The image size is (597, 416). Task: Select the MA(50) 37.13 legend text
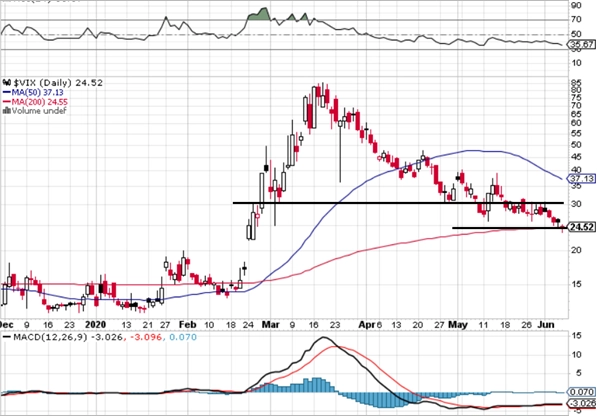(x=37, y=92)
